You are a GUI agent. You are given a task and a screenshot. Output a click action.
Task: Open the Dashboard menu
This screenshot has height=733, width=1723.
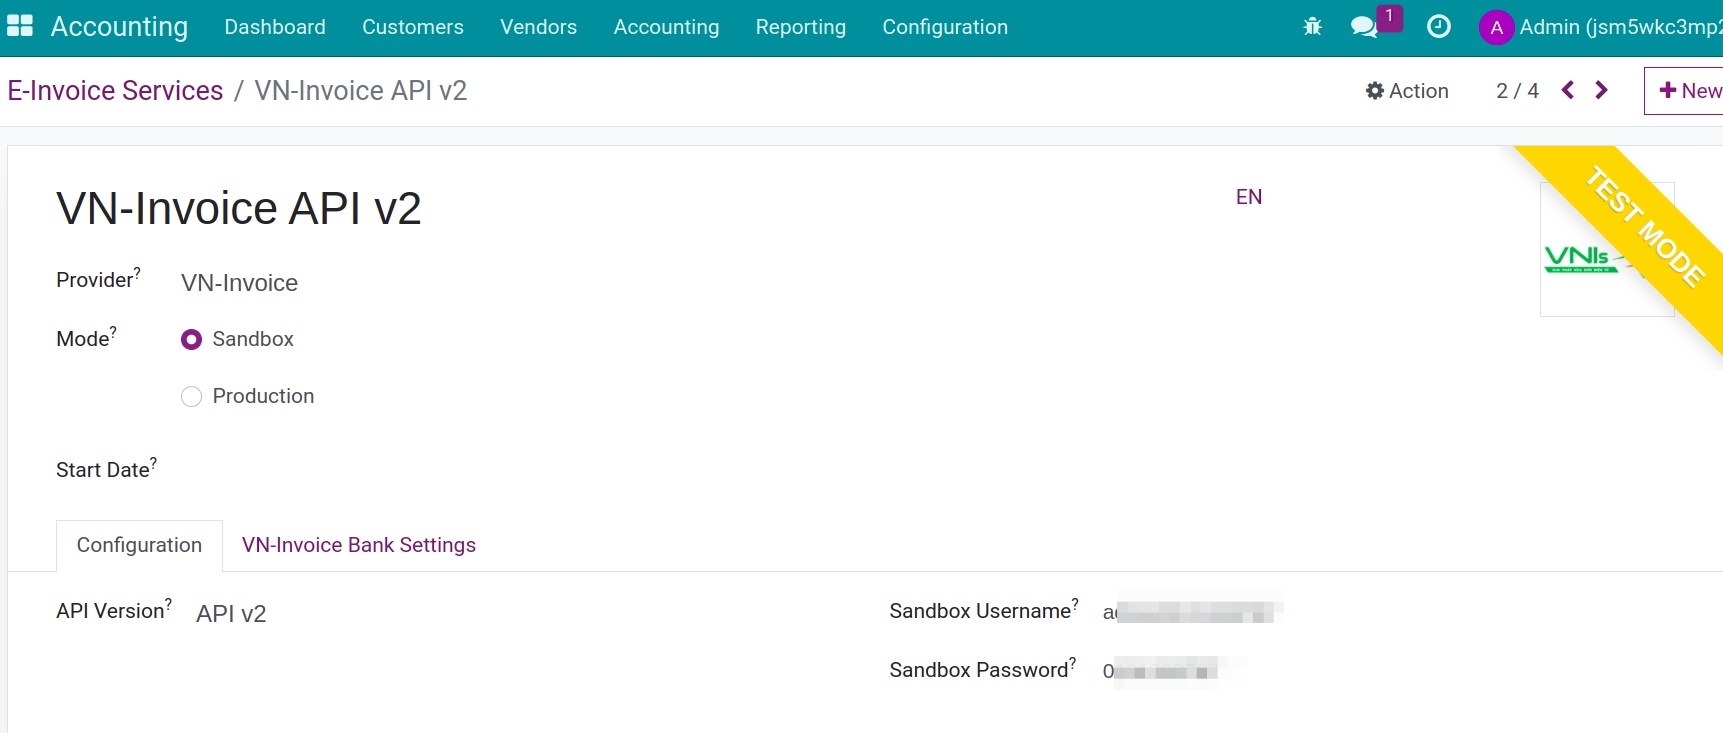(x=275, y=27)
